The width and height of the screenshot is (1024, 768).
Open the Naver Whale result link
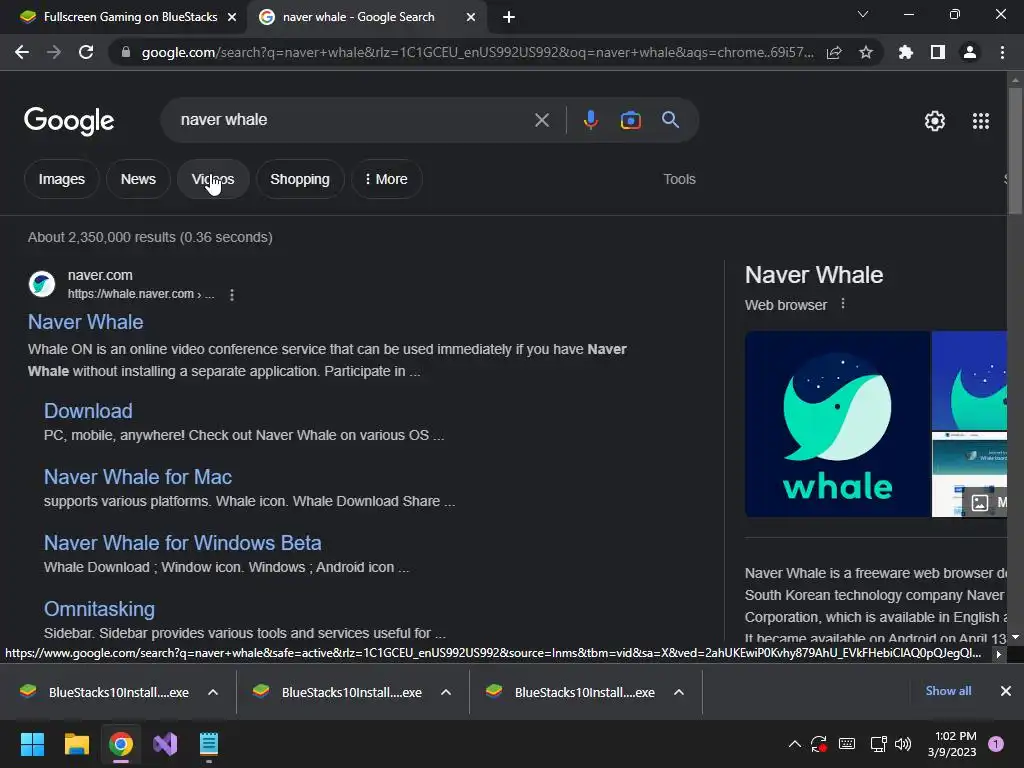pyautogui.click(x=86, y=322)
